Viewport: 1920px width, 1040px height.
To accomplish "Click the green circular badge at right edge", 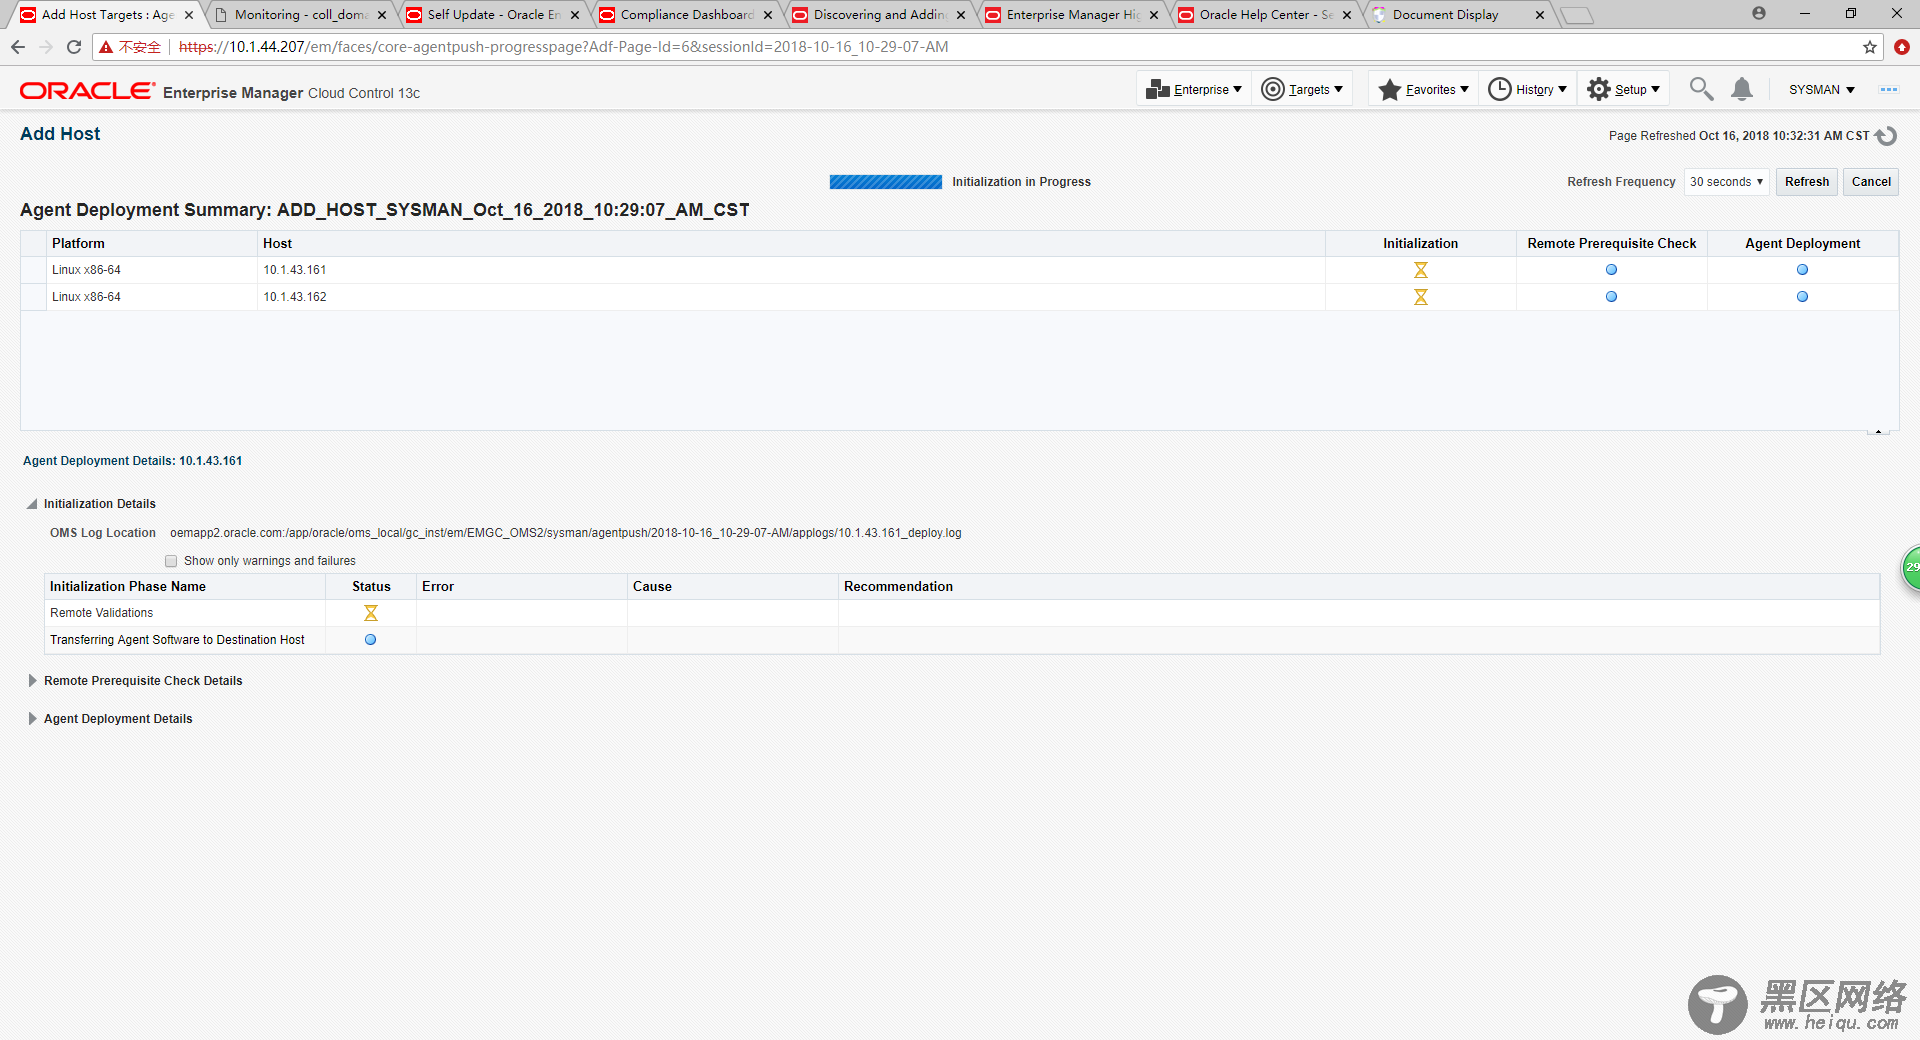I will click(1911, 567).
